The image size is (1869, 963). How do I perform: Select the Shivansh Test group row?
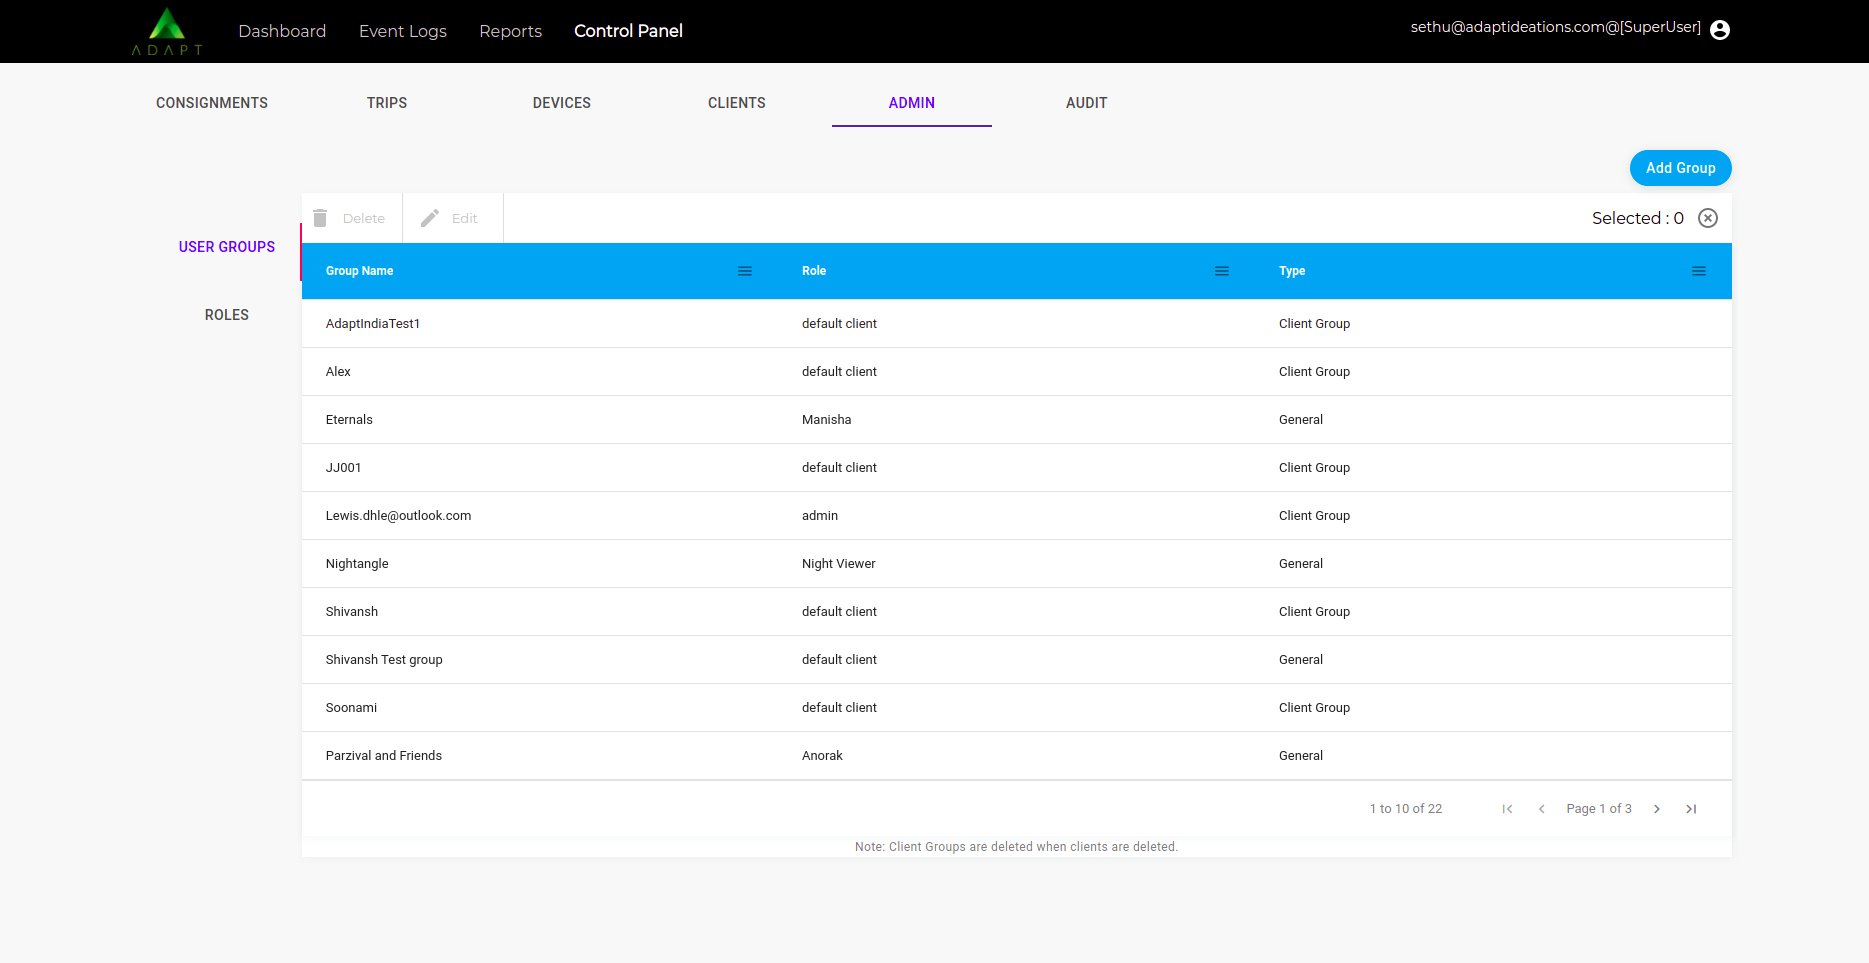point(1017,660)
